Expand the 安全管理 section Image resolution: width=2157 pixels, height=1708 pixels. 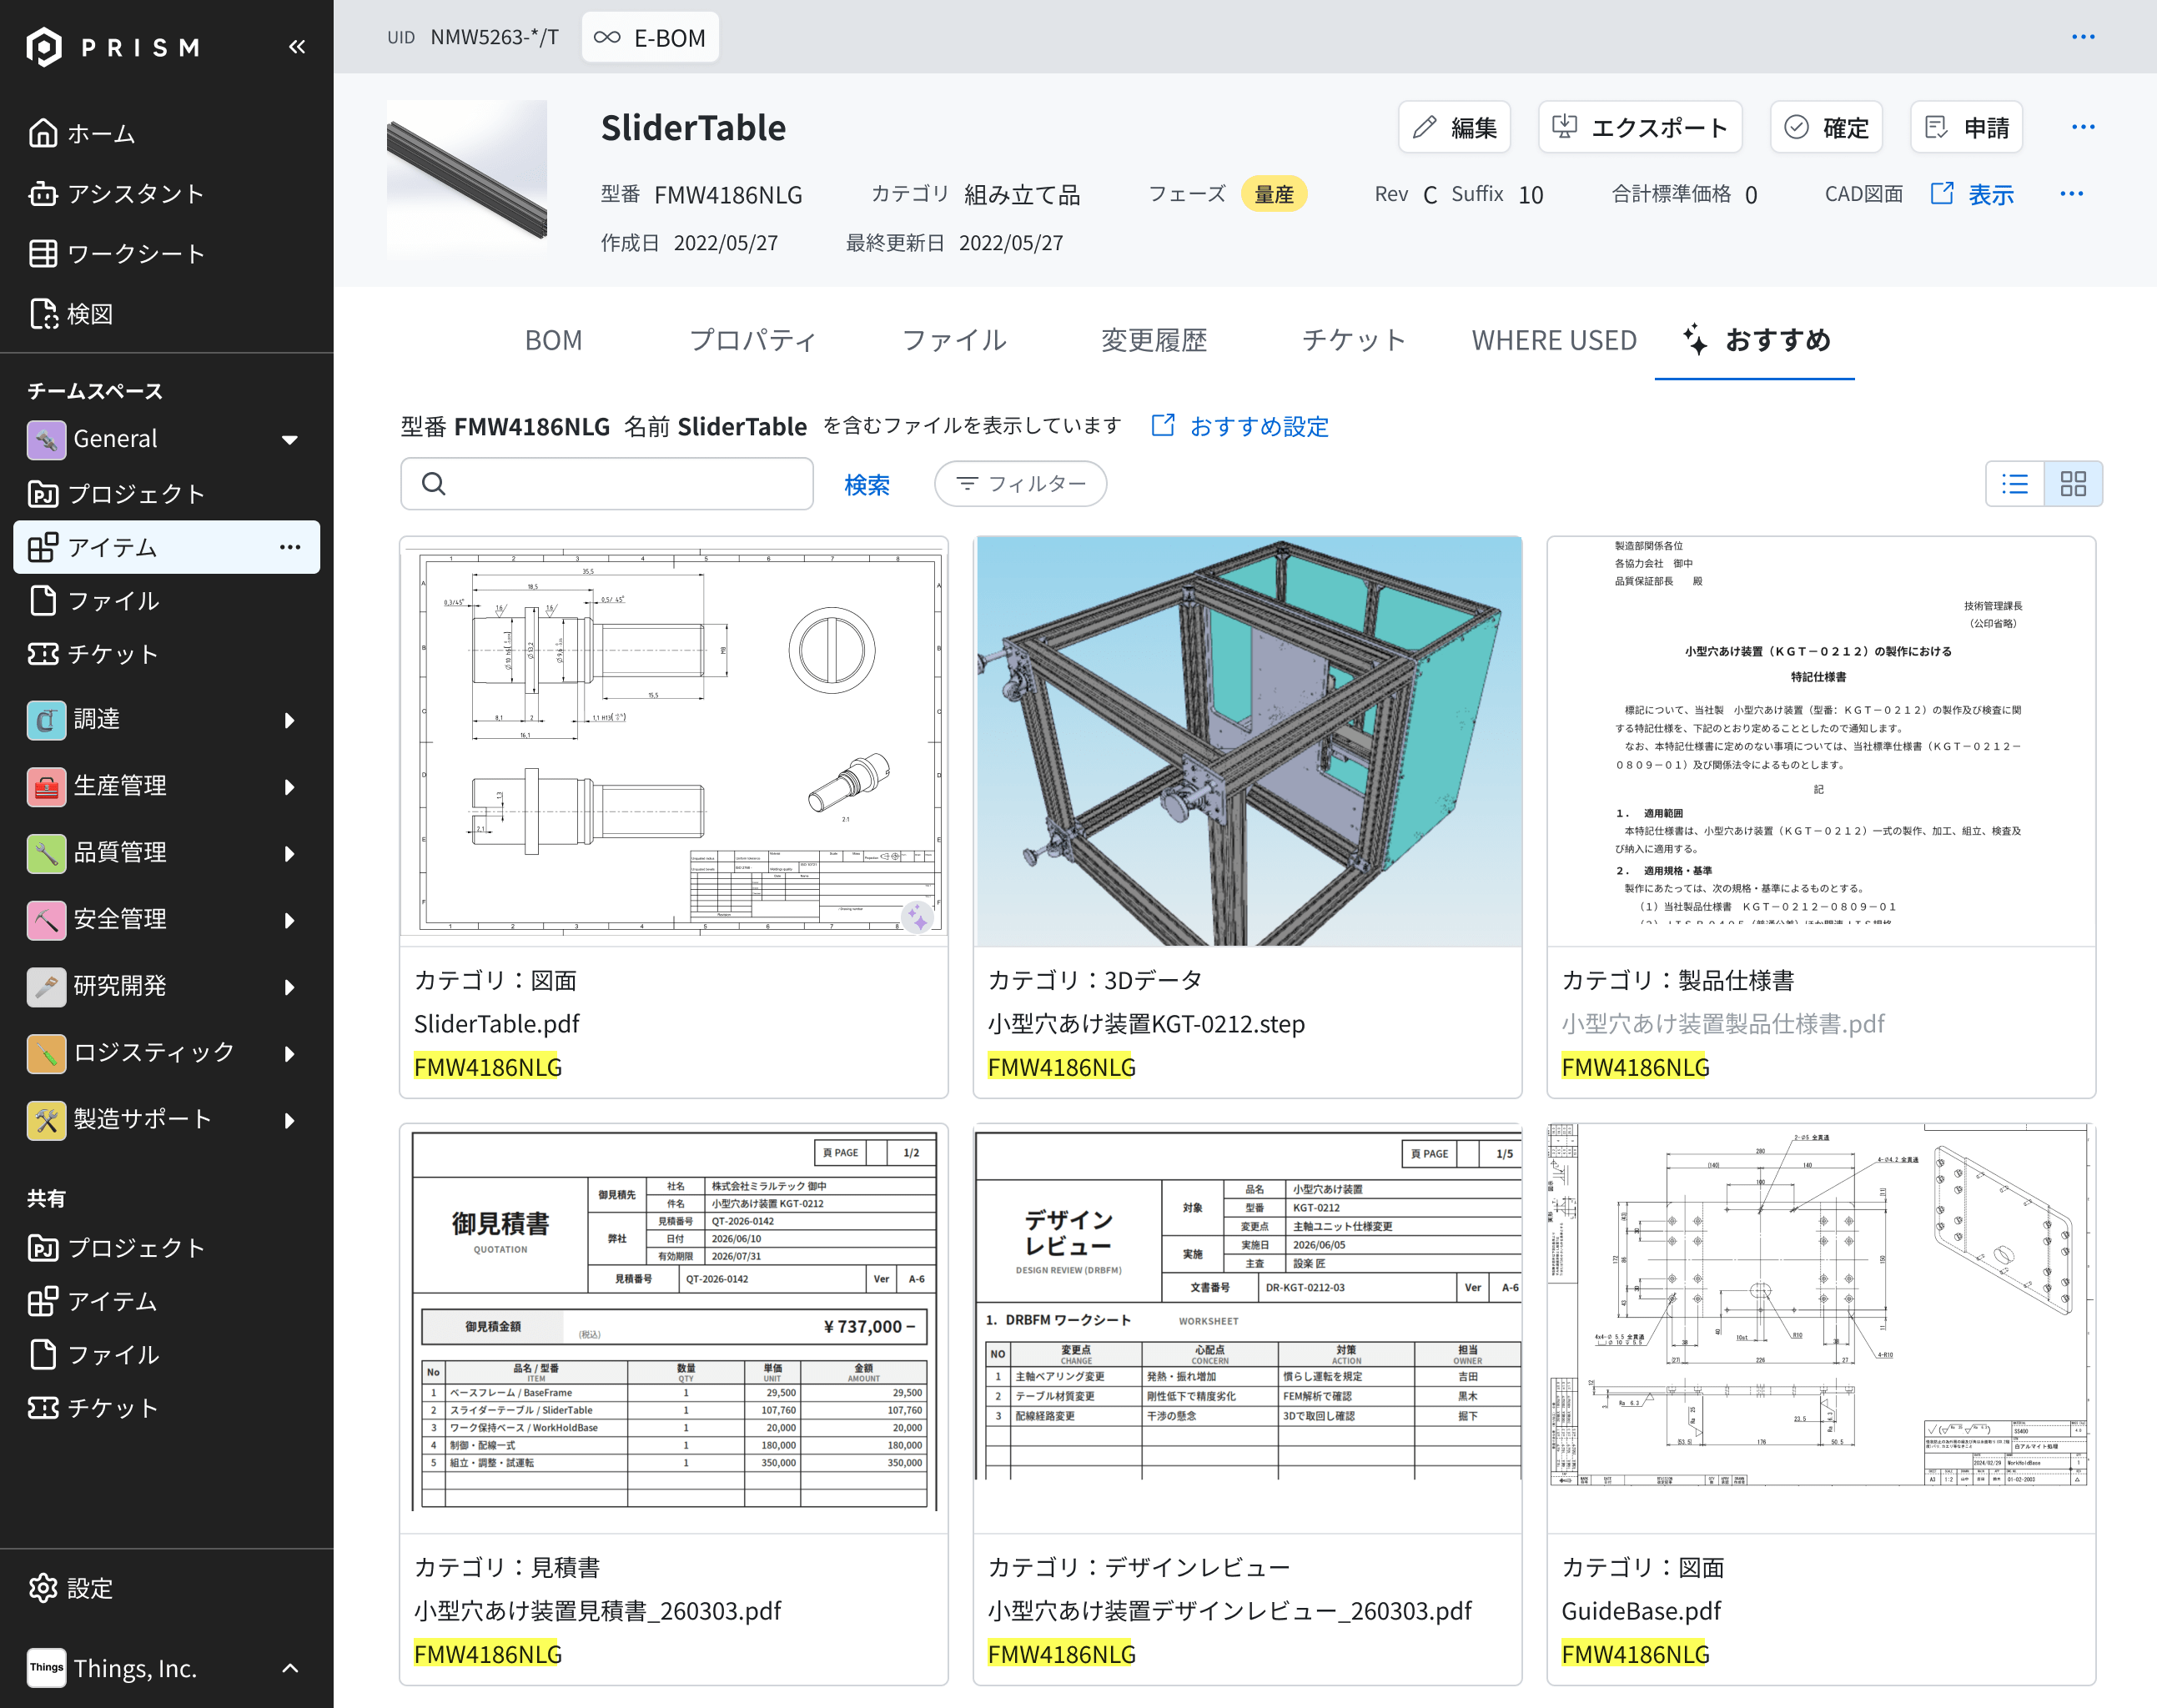point(290,920)
